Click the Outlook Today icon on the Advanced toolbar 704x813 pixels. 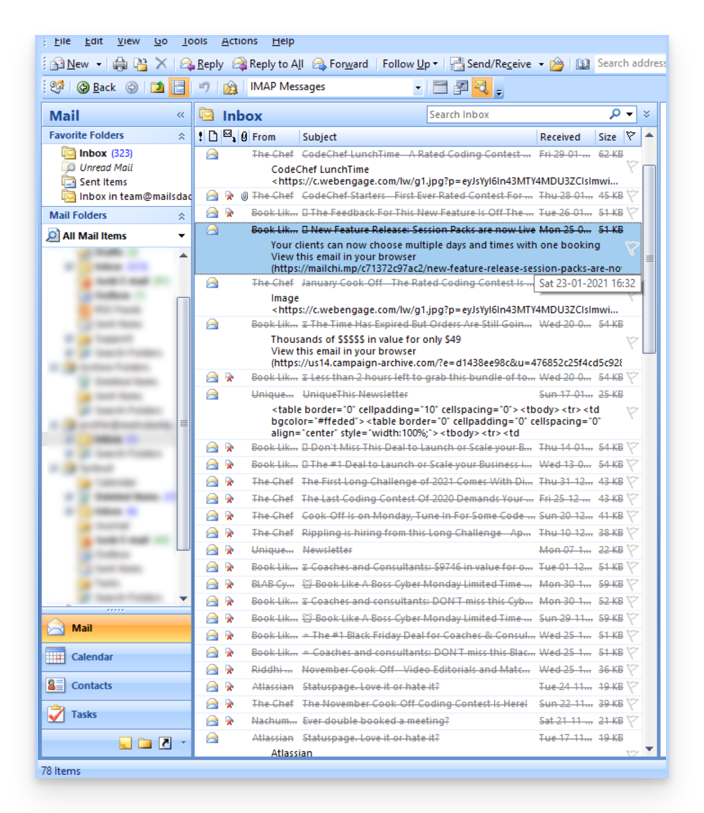click(x=57, y=87)
